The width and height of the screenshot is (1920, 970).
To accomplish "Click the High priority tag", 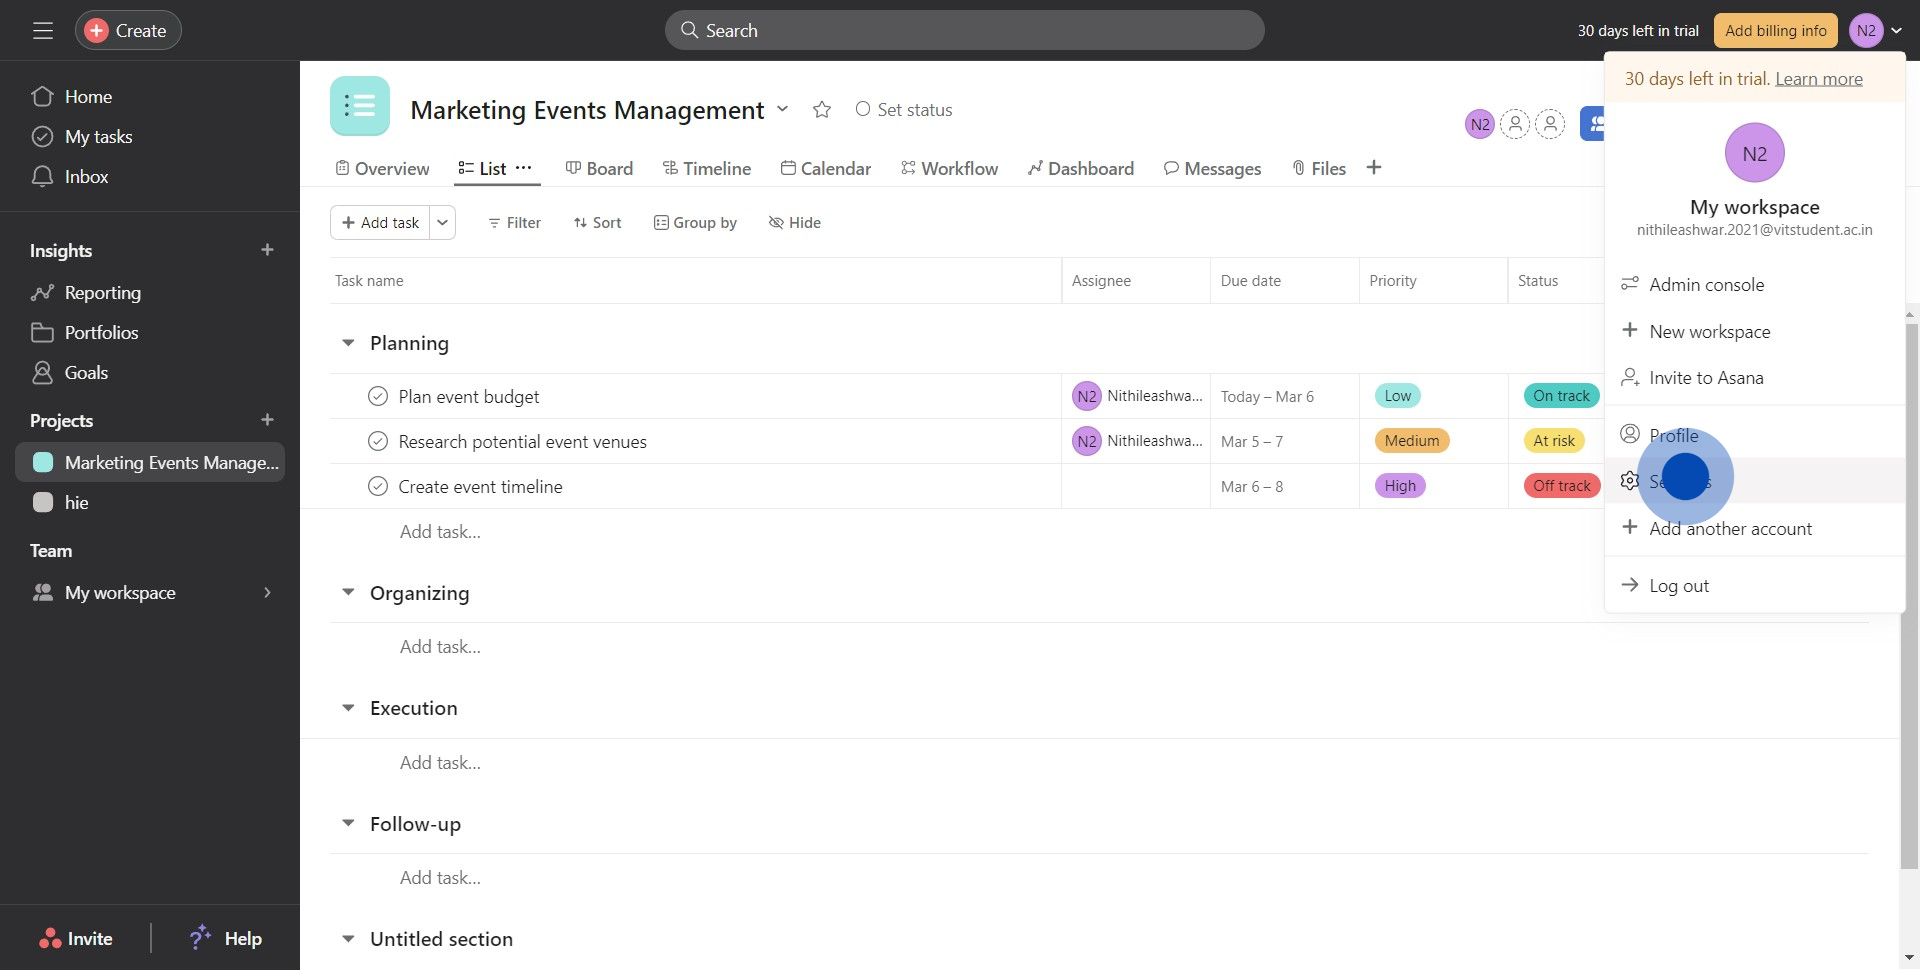I will (1400, 486).
